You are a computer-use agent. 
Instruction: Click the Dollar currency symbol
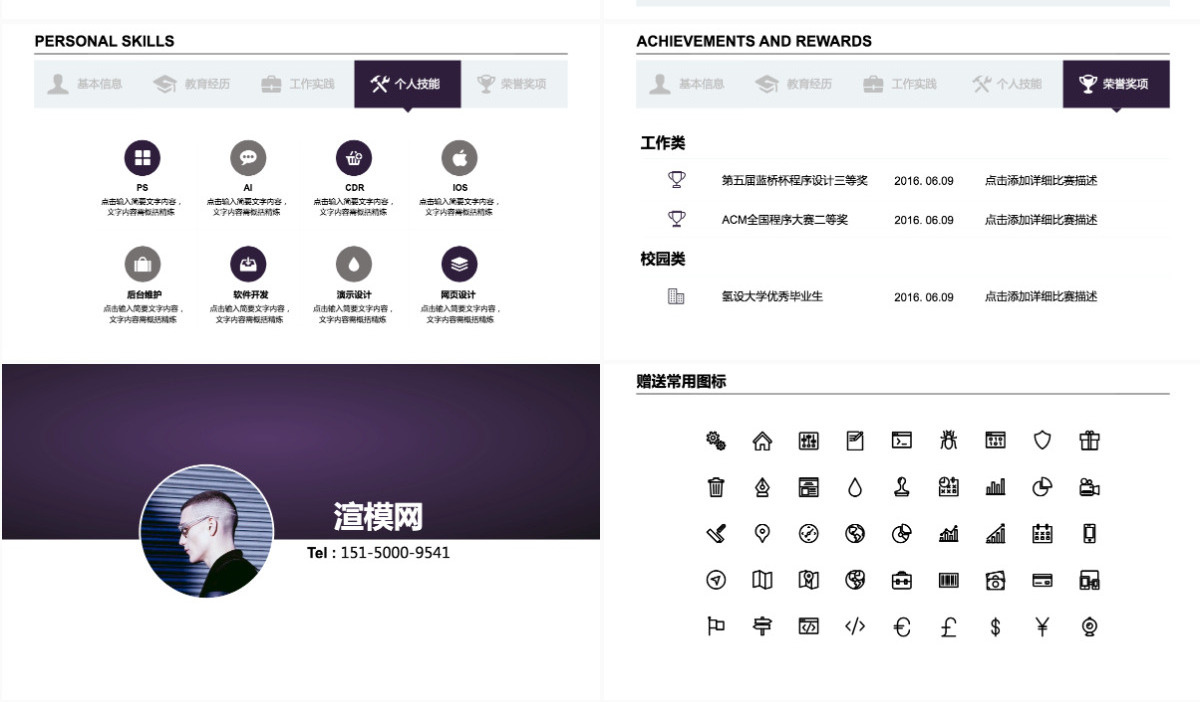click(x=995, y=627)
